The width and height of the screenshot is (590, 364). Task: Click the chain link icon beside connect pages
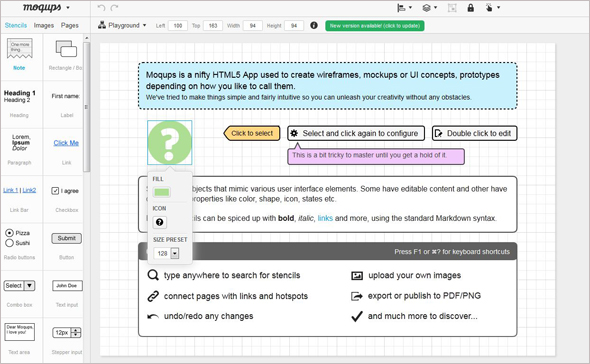click(153, 296)
